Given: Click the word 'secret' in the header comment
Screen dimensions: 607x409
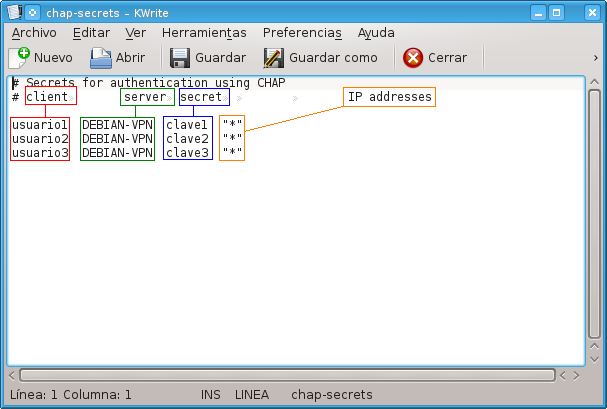Looking at the screenshot, I should pos(201,96).
